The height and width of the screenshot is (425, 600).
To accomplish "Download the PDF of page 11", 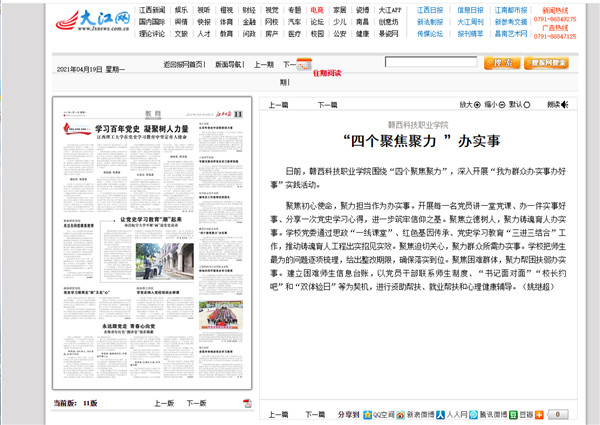I will coord(247,403).
